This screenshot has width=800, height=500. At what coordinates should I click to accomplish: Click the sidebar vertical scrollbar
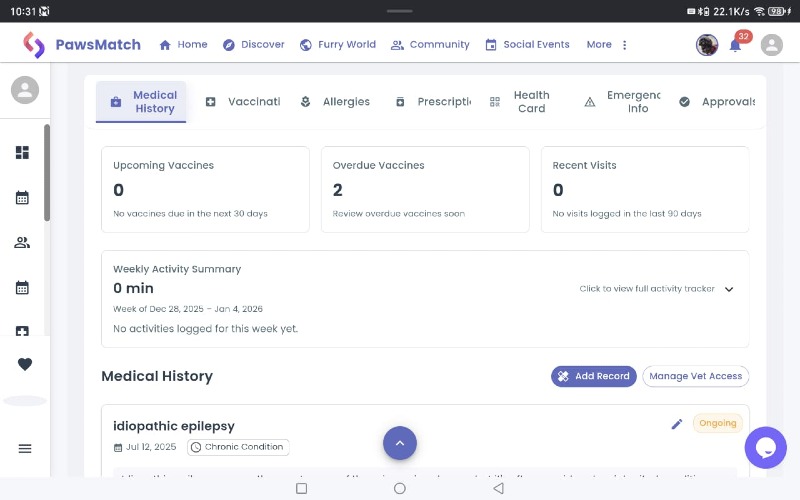pyautogui.click(x=46, y=171)
